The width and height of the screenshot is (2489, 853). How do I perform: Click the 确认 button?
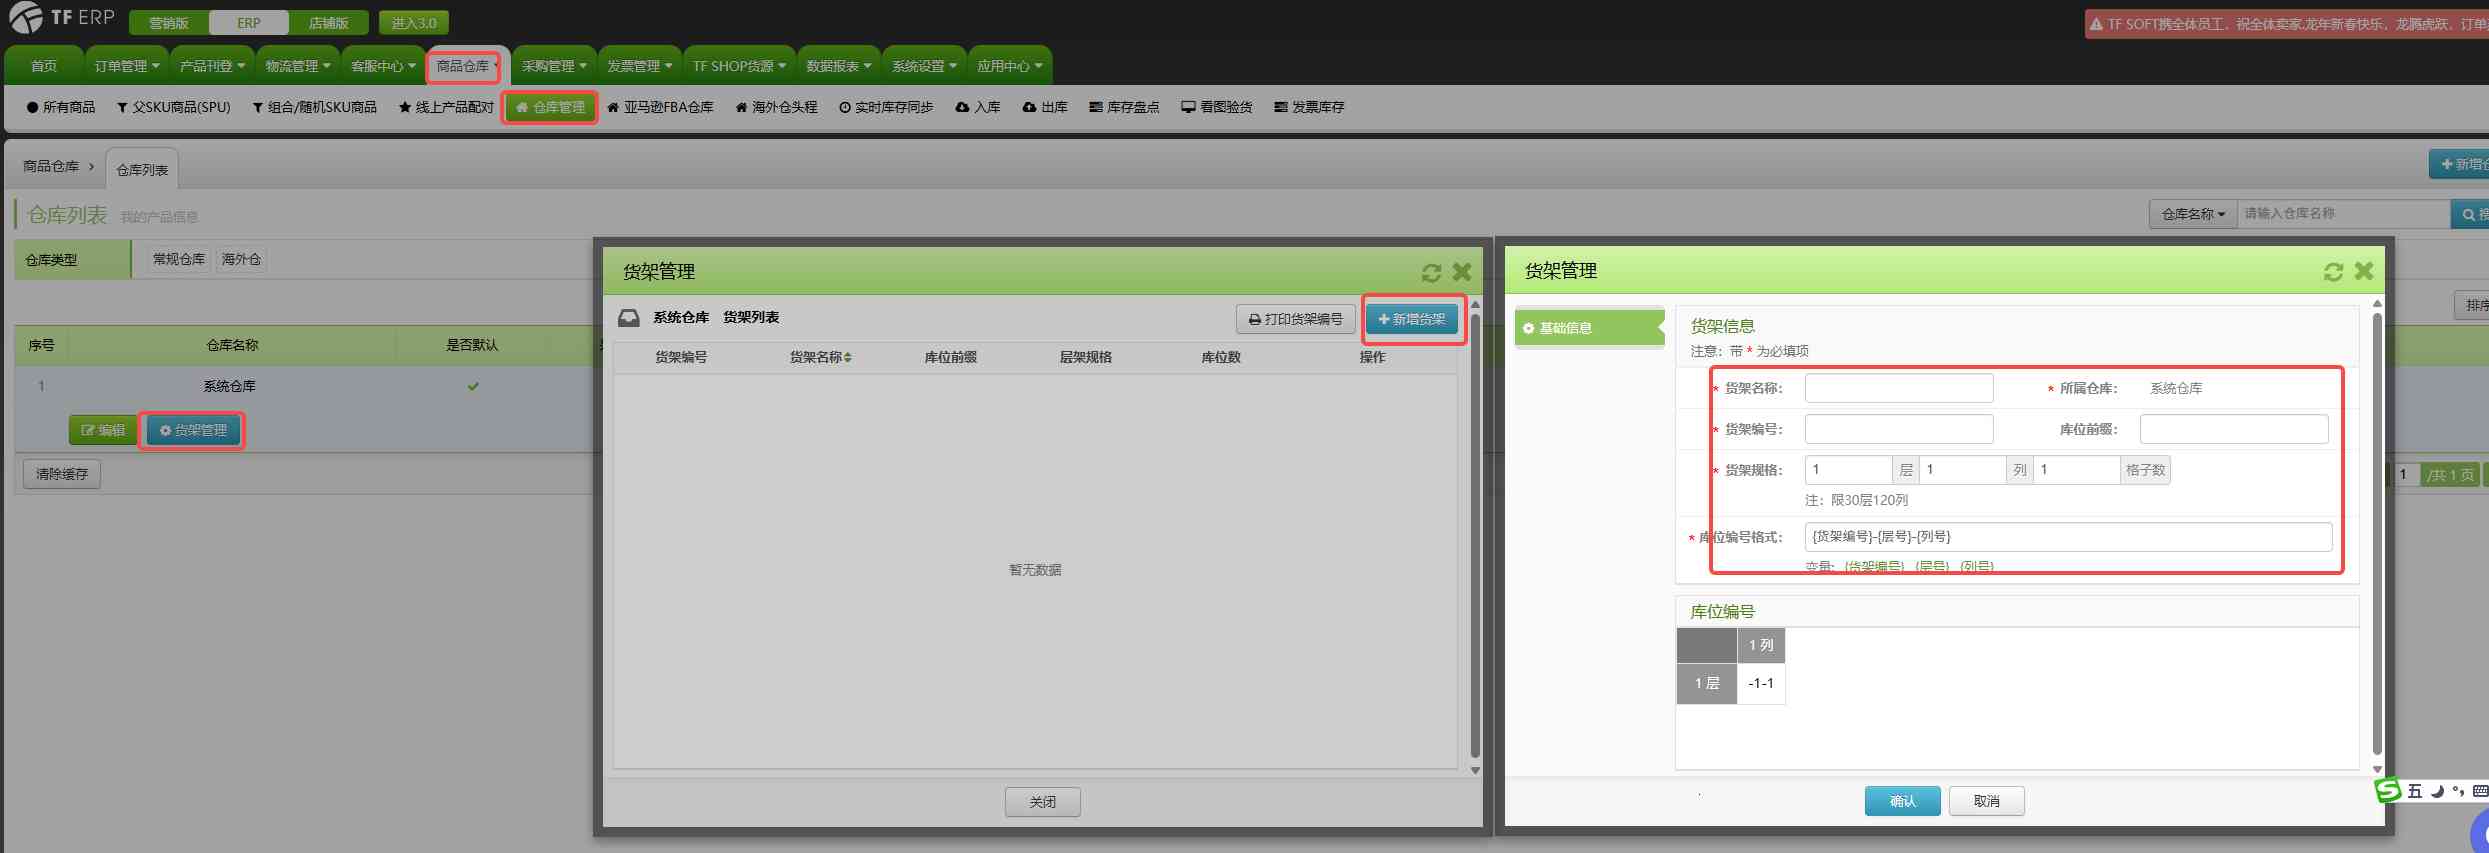pos(1902,801)
